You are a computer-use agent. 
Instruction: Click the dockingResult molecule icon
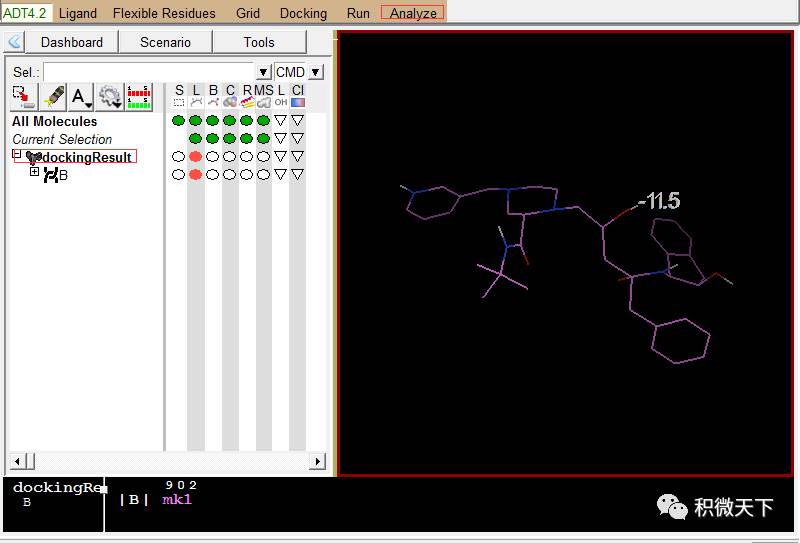click(x=34, y=157)
